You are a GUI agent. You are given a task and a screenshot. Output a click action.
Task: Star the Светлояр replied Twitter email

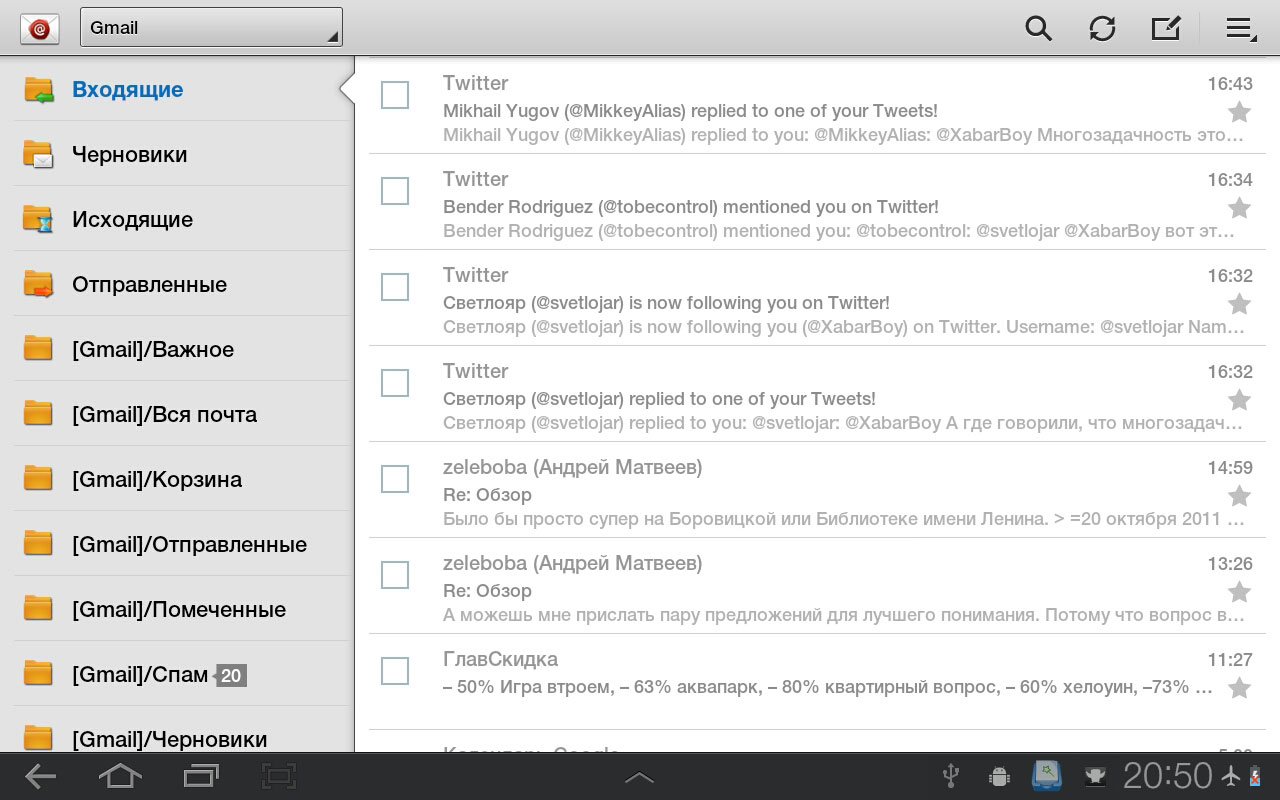click(x=1239, y=399)
